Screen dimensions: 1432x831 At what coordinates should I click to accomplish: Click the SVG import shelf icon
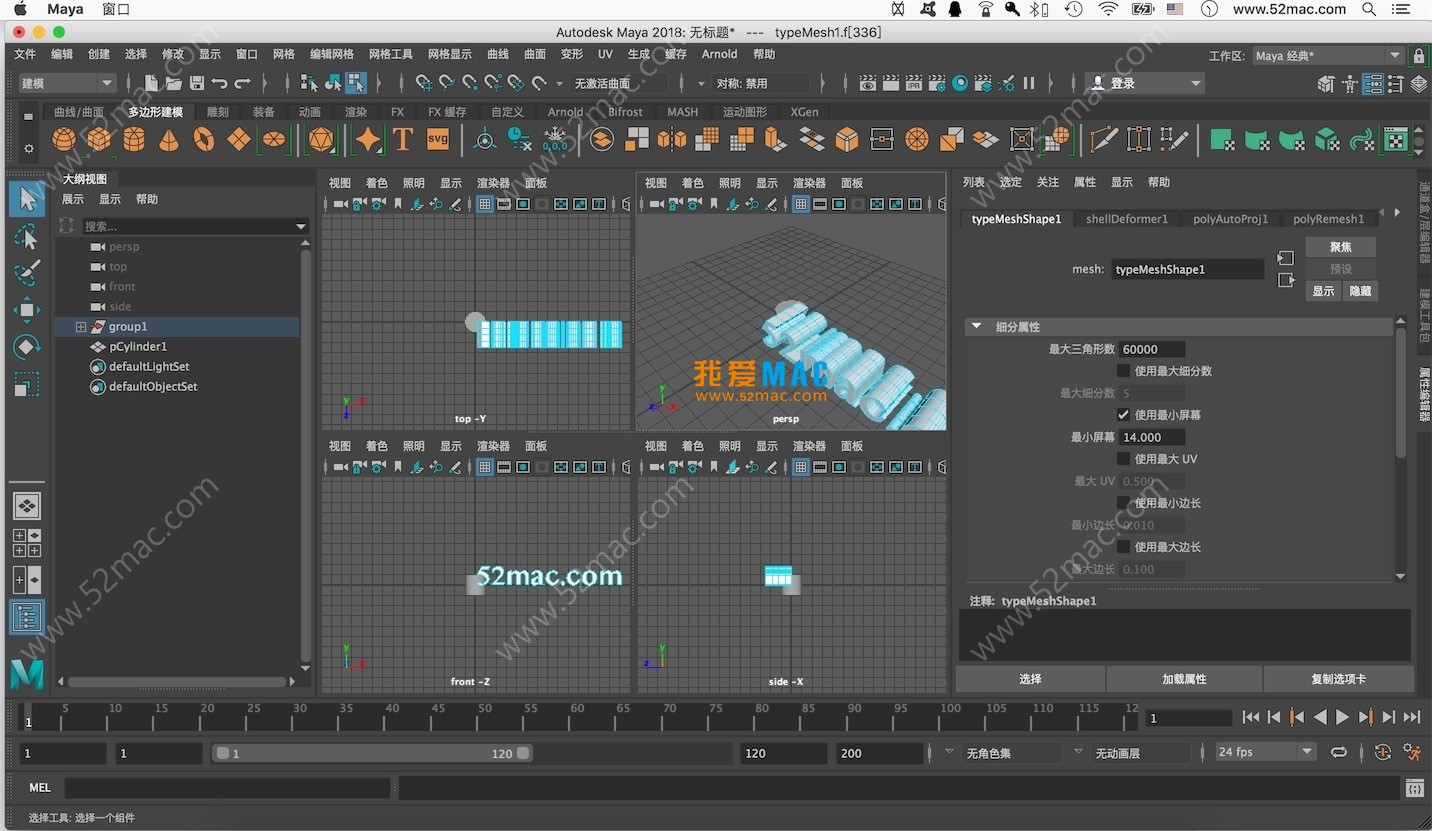(x=438, y=140)
